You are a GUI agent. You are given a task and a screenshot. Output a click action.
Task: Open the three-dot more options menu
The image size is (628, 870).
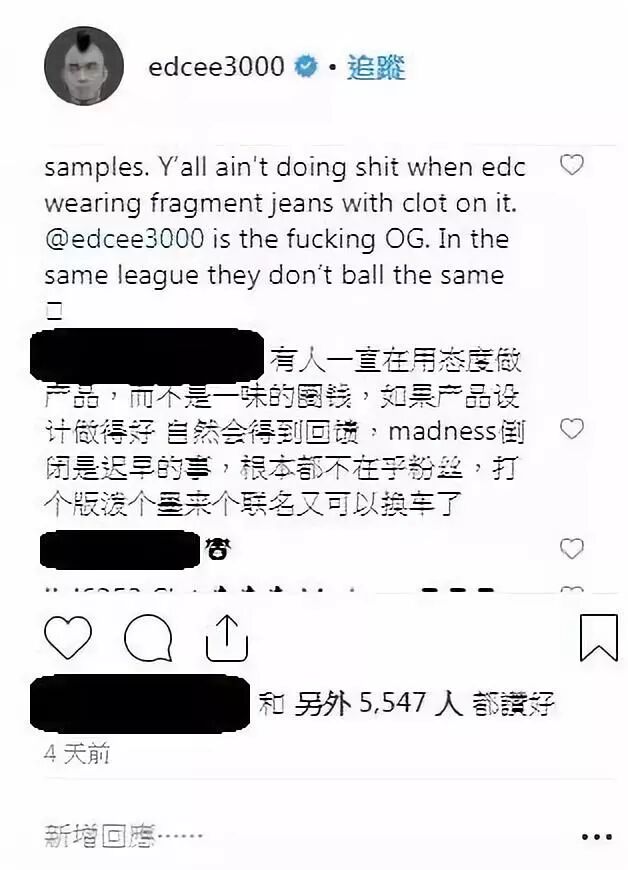(x=597, y=836)
